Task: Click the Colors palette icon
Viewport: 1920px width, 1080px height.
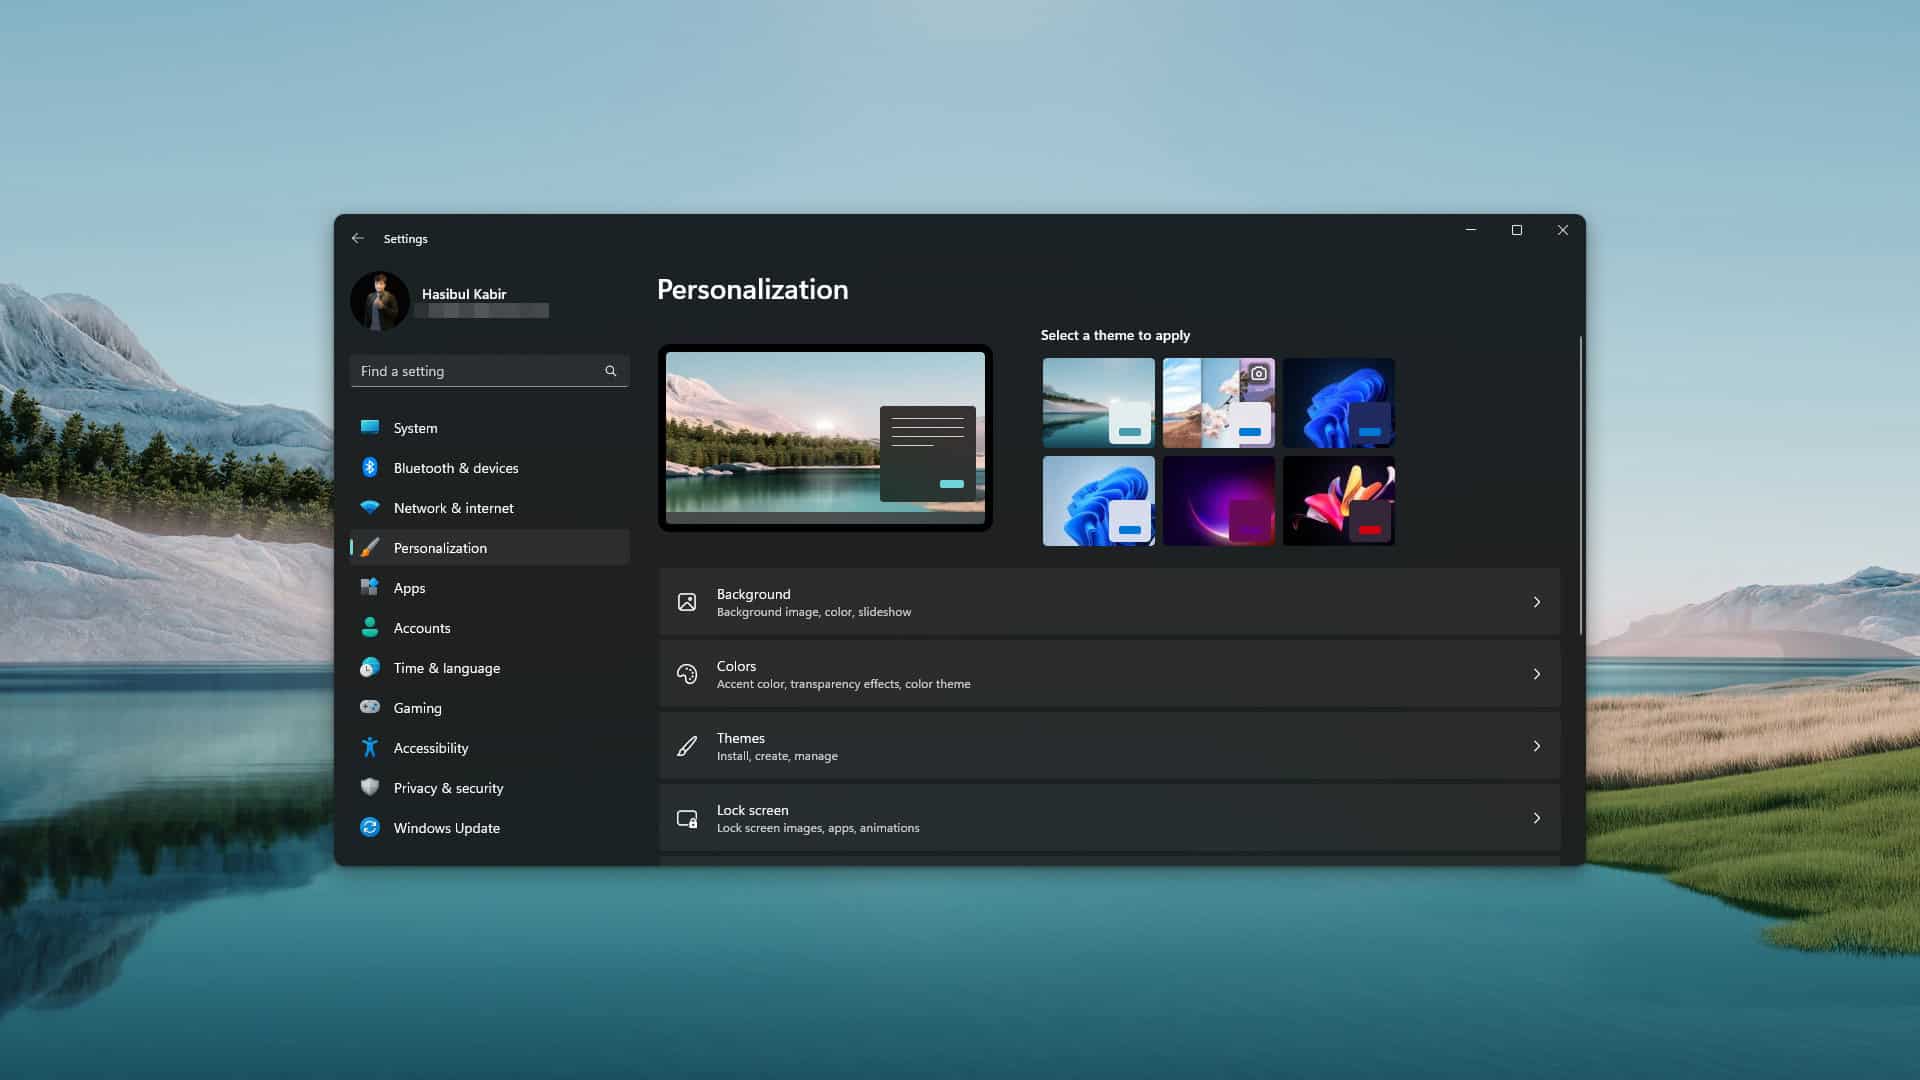Action: [686, 673]
